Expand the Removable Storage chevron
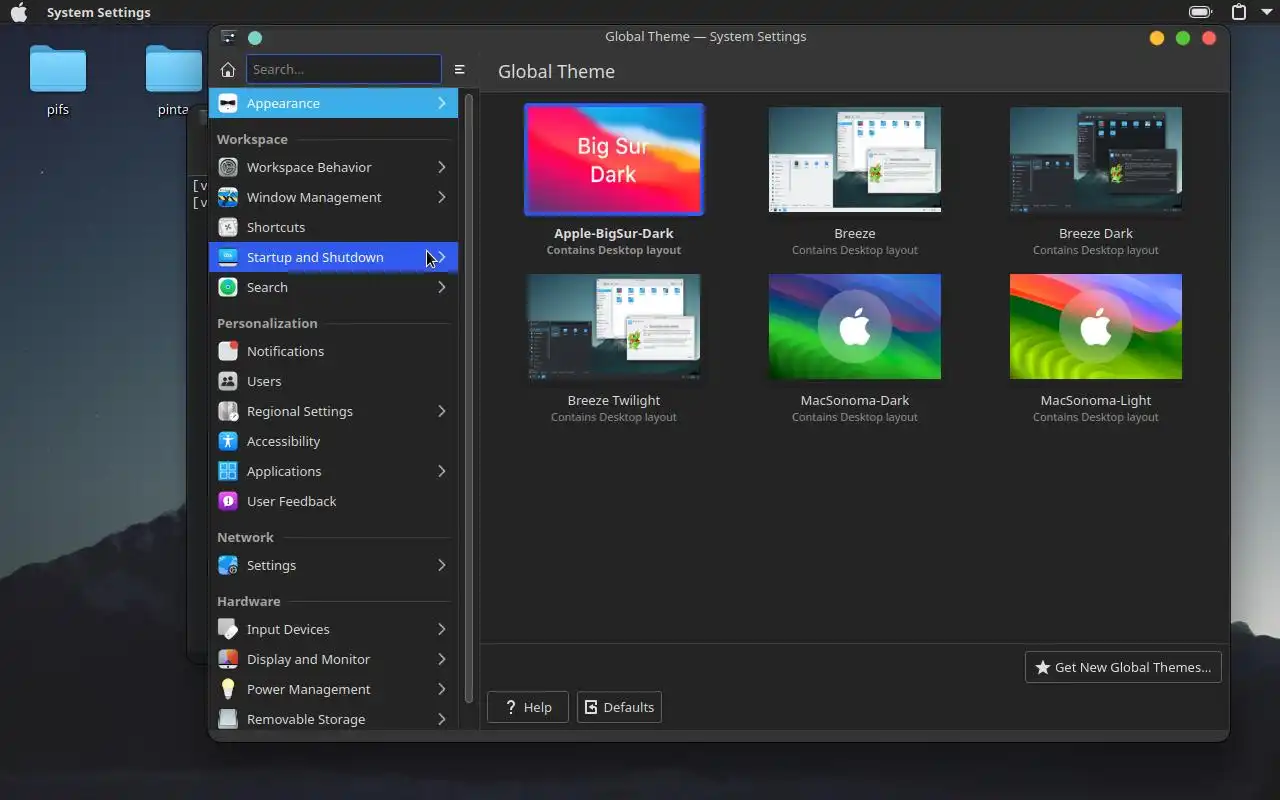 pyautogui.click(x=441, y=719)
